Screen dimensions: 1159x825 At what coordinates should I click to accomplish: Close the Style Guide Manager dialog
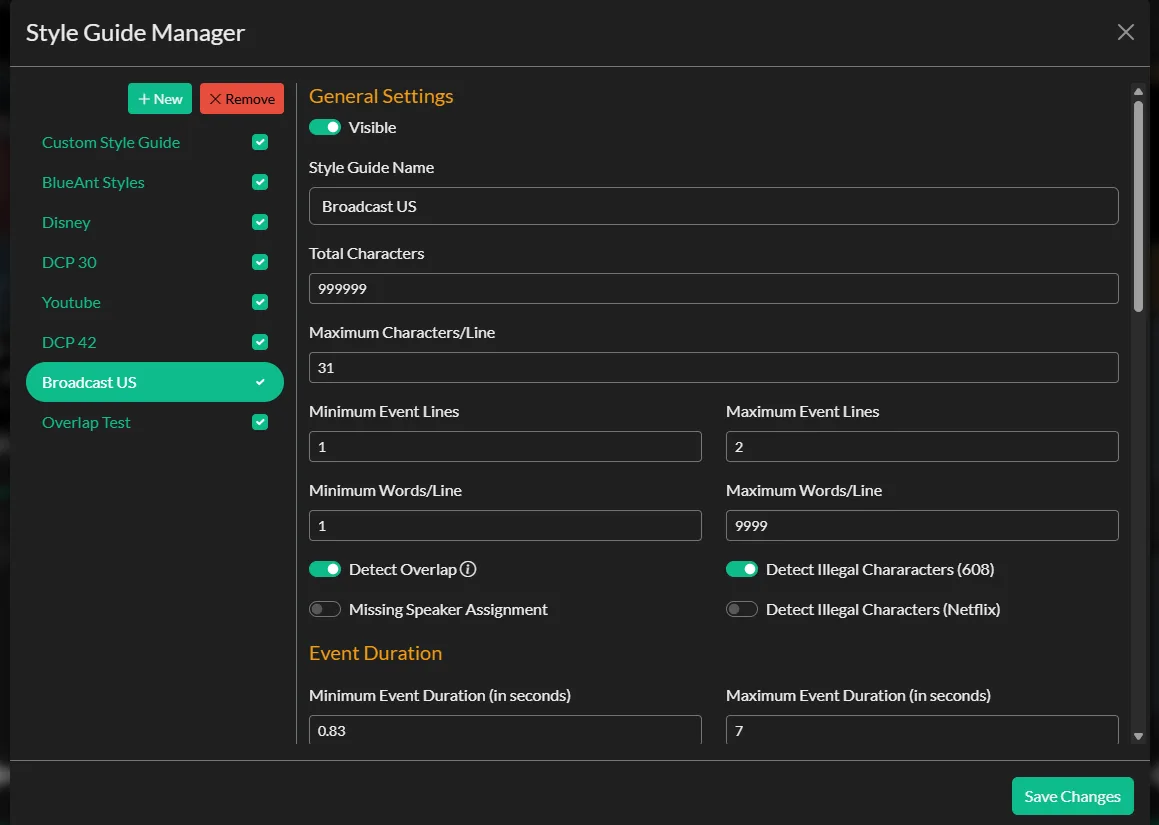(x=1125, y=32)
